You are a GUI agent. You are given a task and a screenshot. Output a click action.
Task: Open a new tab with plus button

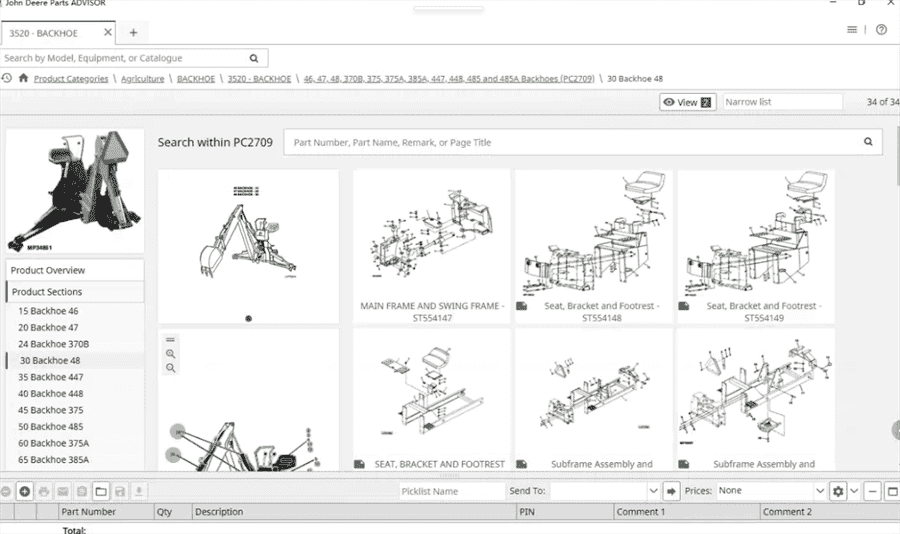[133, 33]
